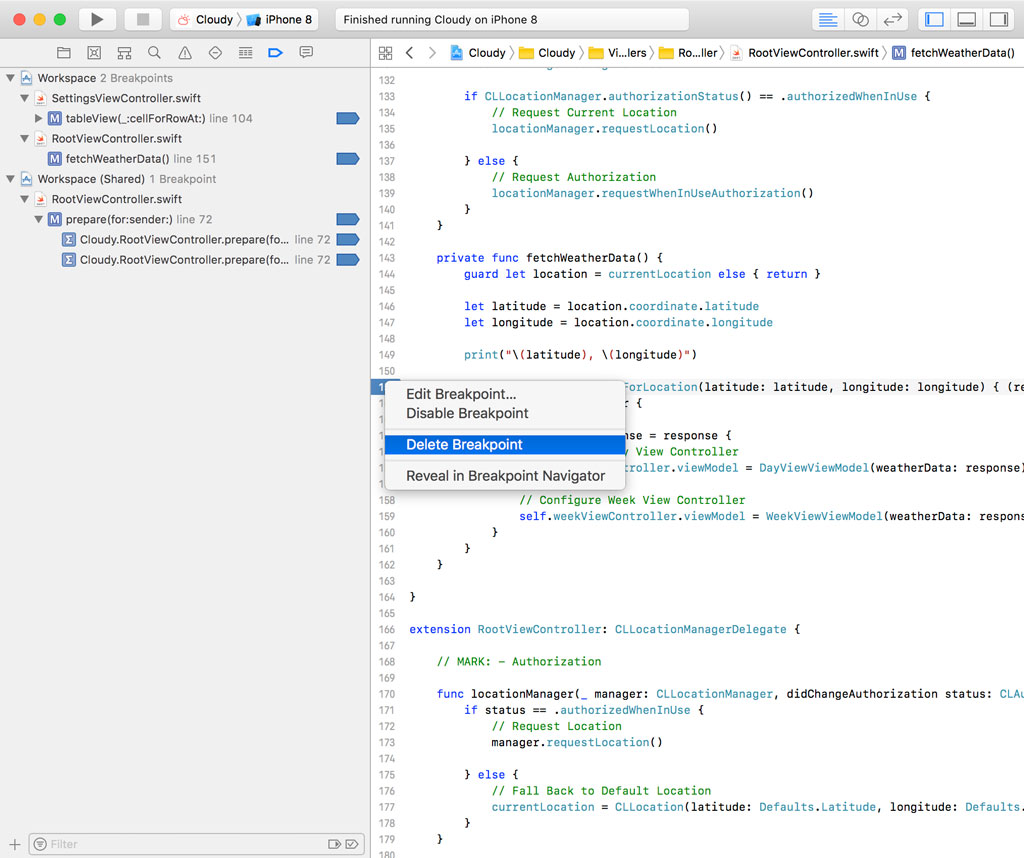Toggle the fetchWeatherData breakpoint at line 151
The height and width of the screenshot is (858, 1024).
(x=347, y=158)
